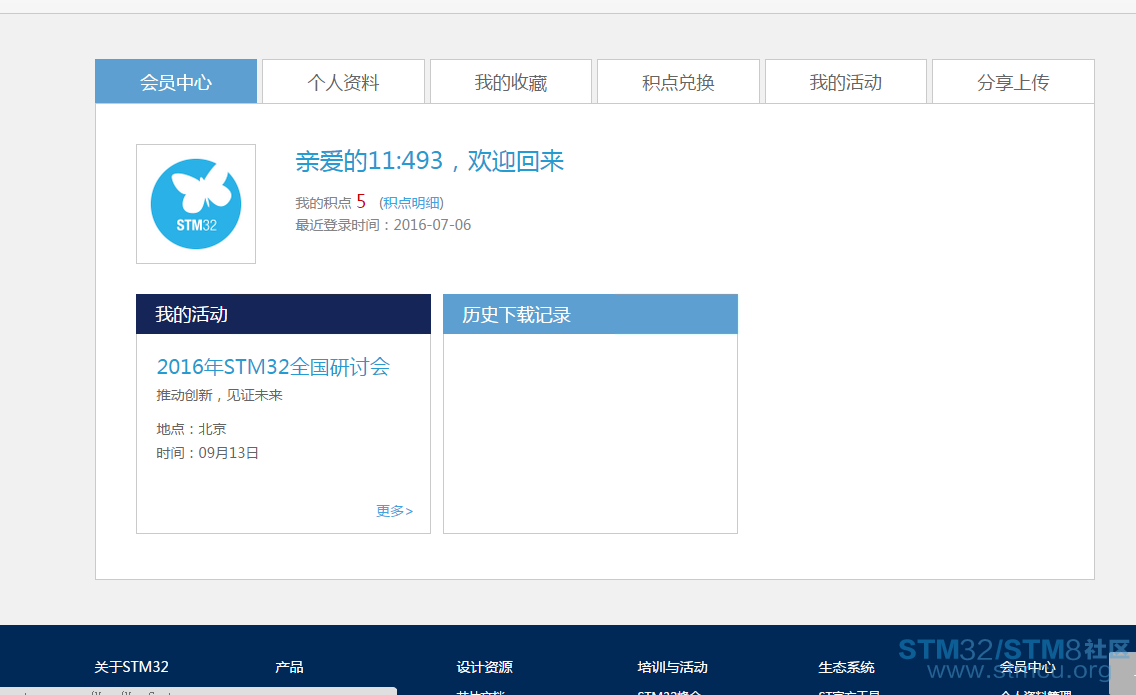Screen dimensions: 1136x695
Task: Click the 历史下载记录 panel header
Action: pos(590,314)
